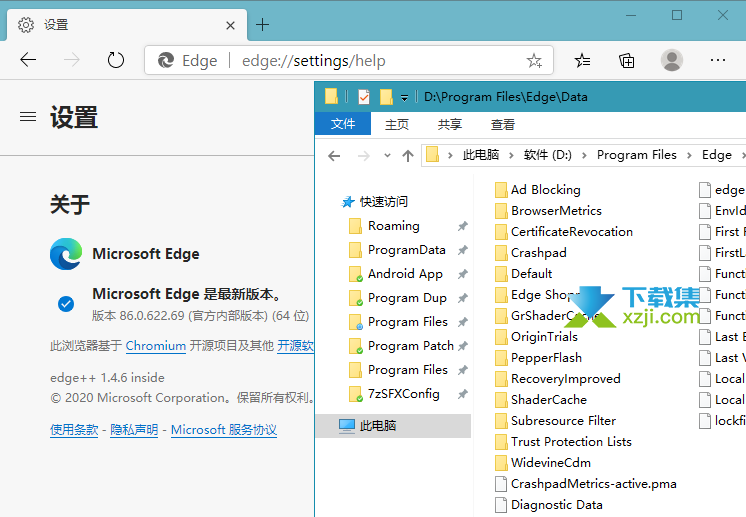Select the Trust Protection Lists folder
Viewport: 746px width, 517px height.
pyautogui.click(x=564, y=441)
